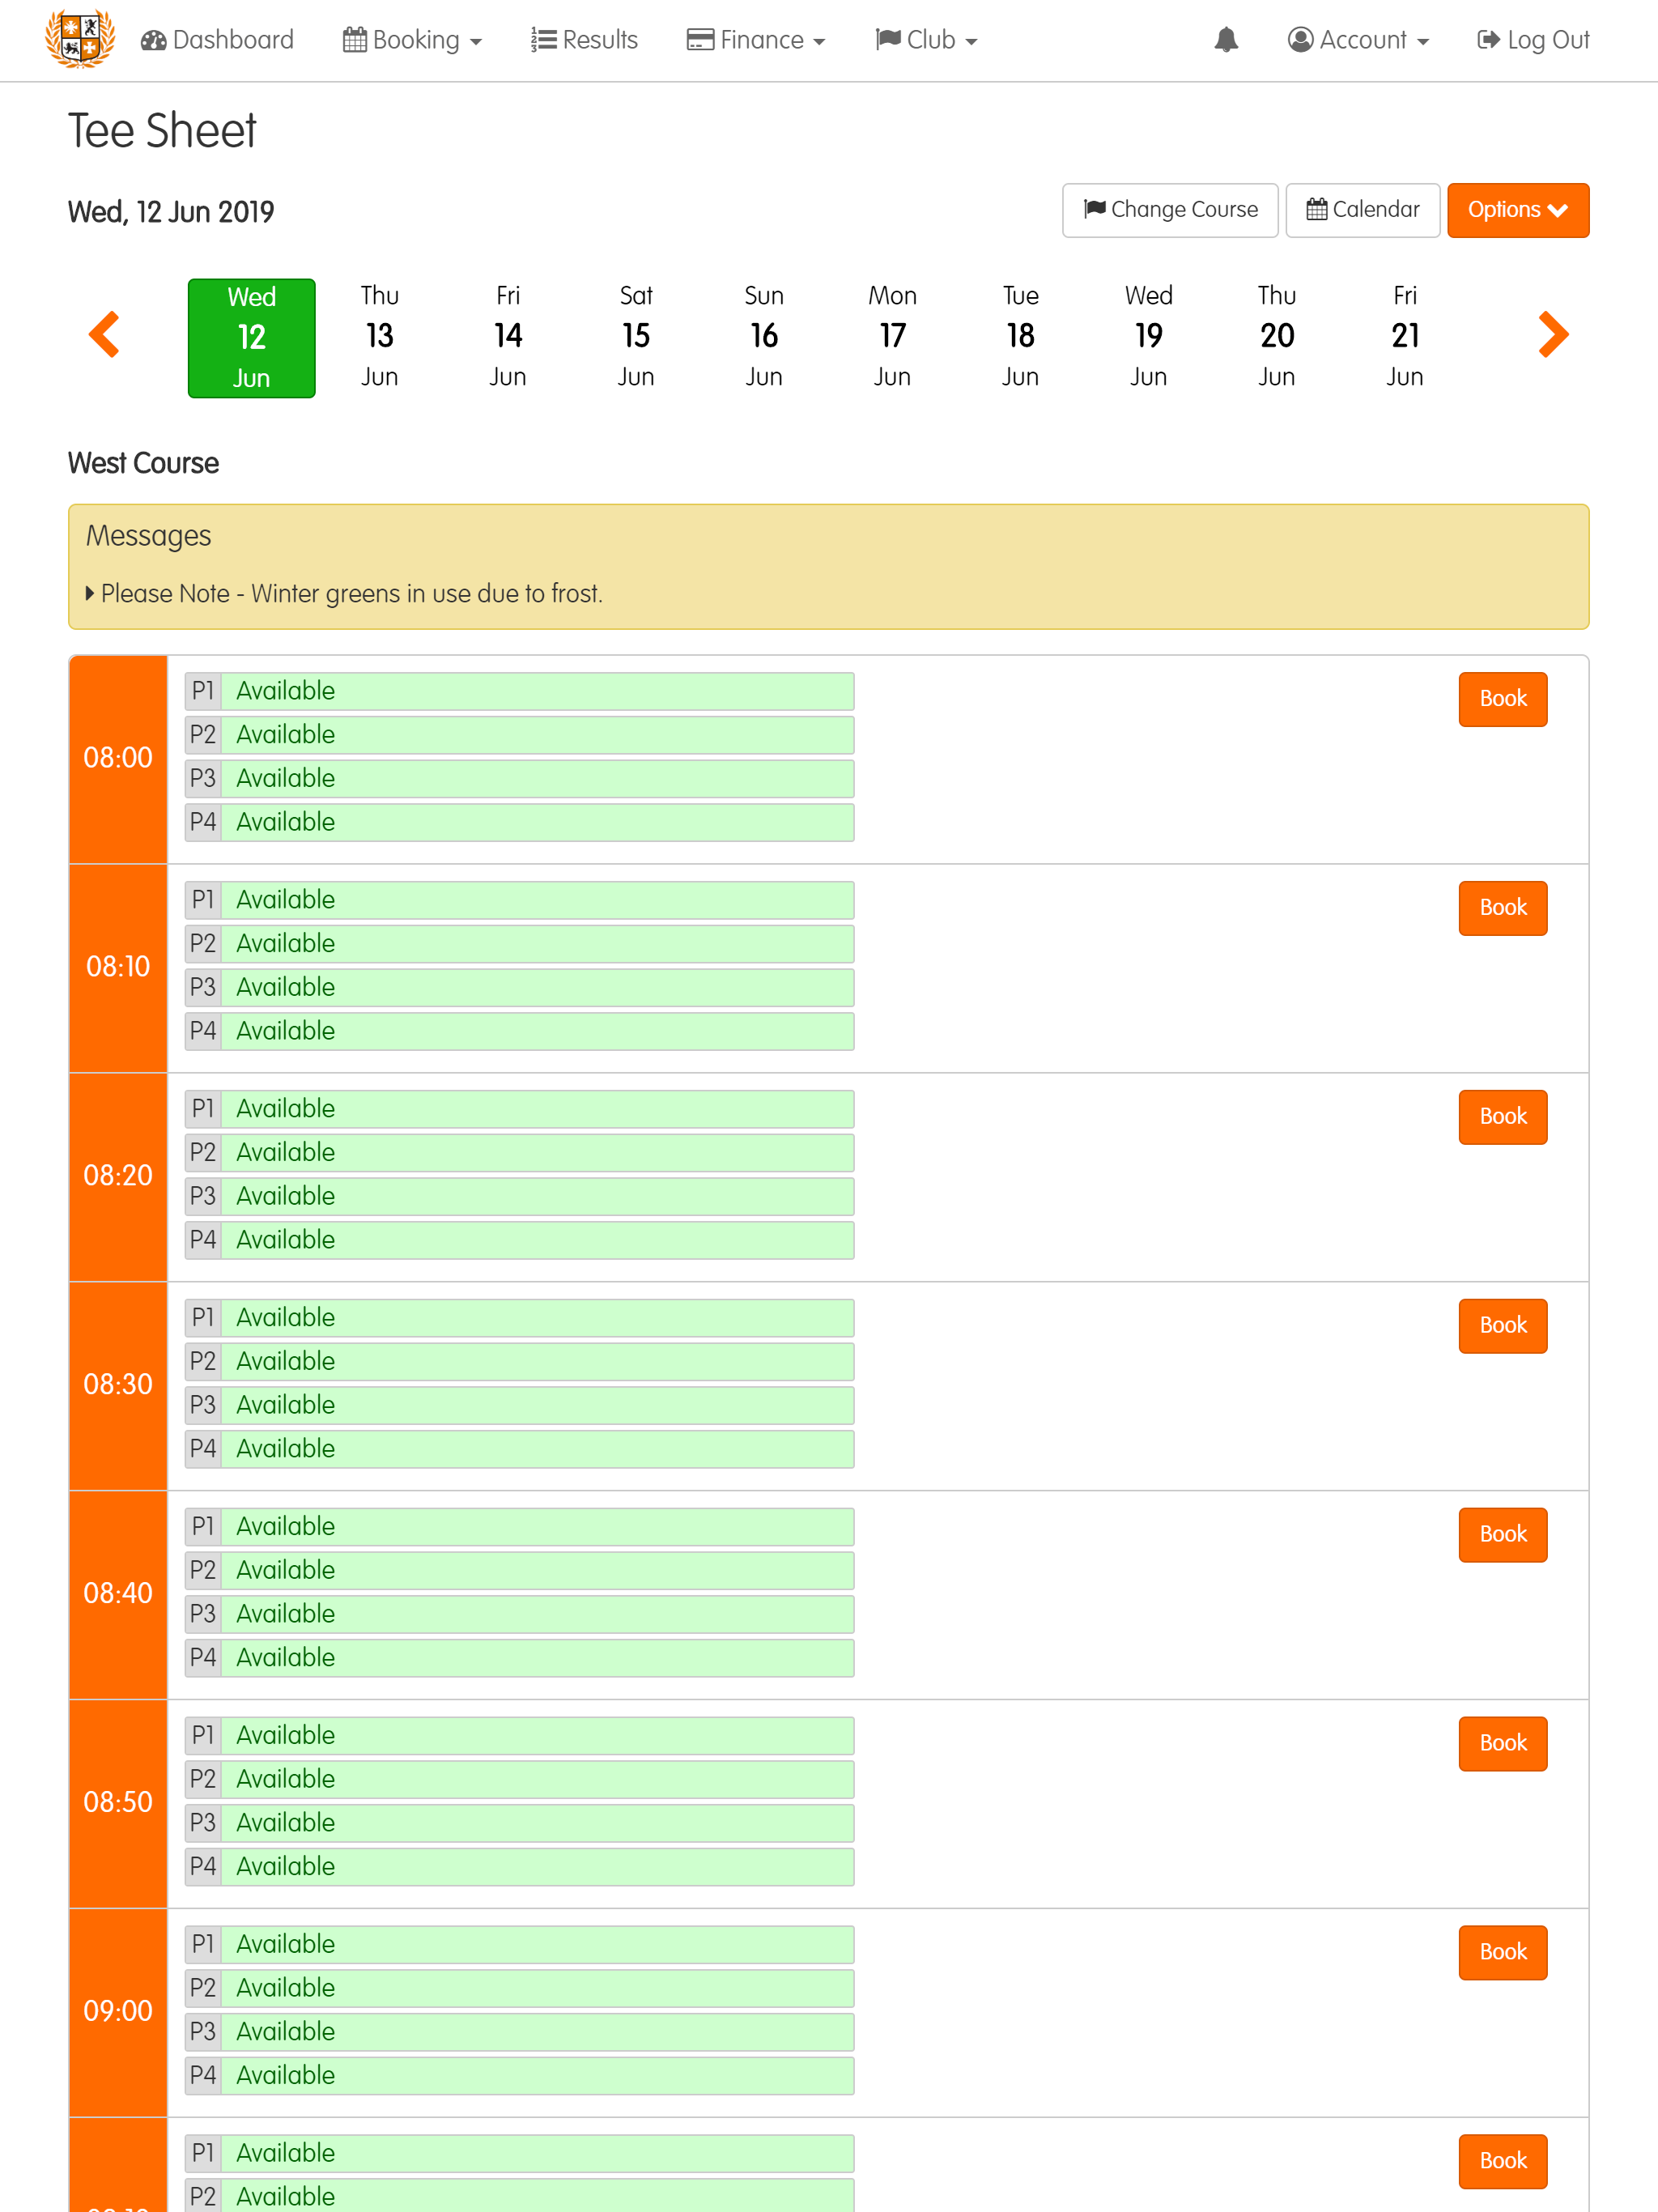Open the Club dropdown menu
1658x2212 pixels.
pyautogui.click(x=926, y=40)
